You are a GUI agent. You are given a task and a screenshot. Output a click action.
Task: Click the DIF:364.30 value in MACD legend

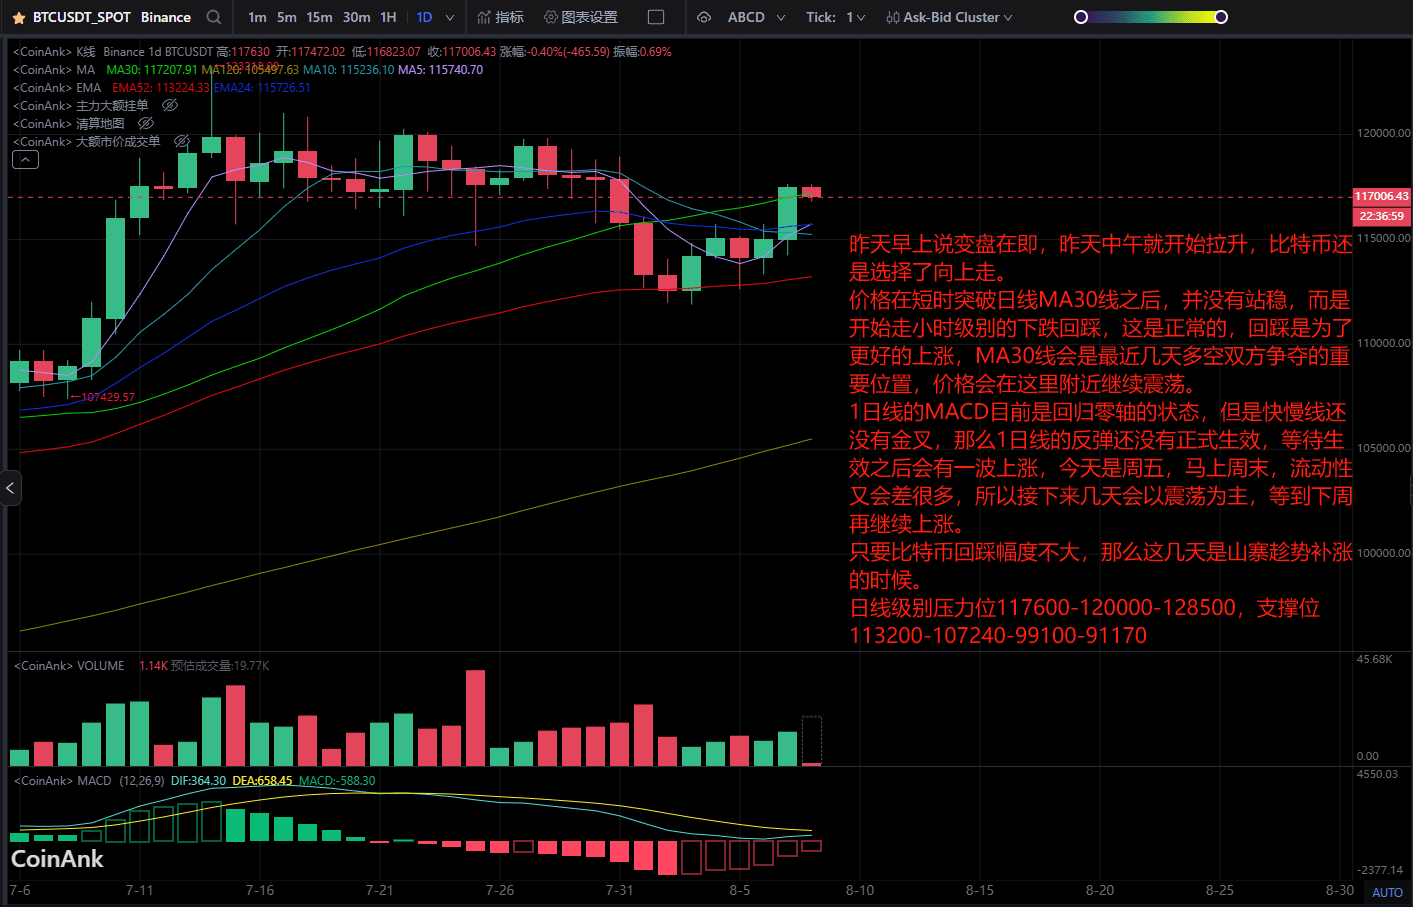[198, 780]
